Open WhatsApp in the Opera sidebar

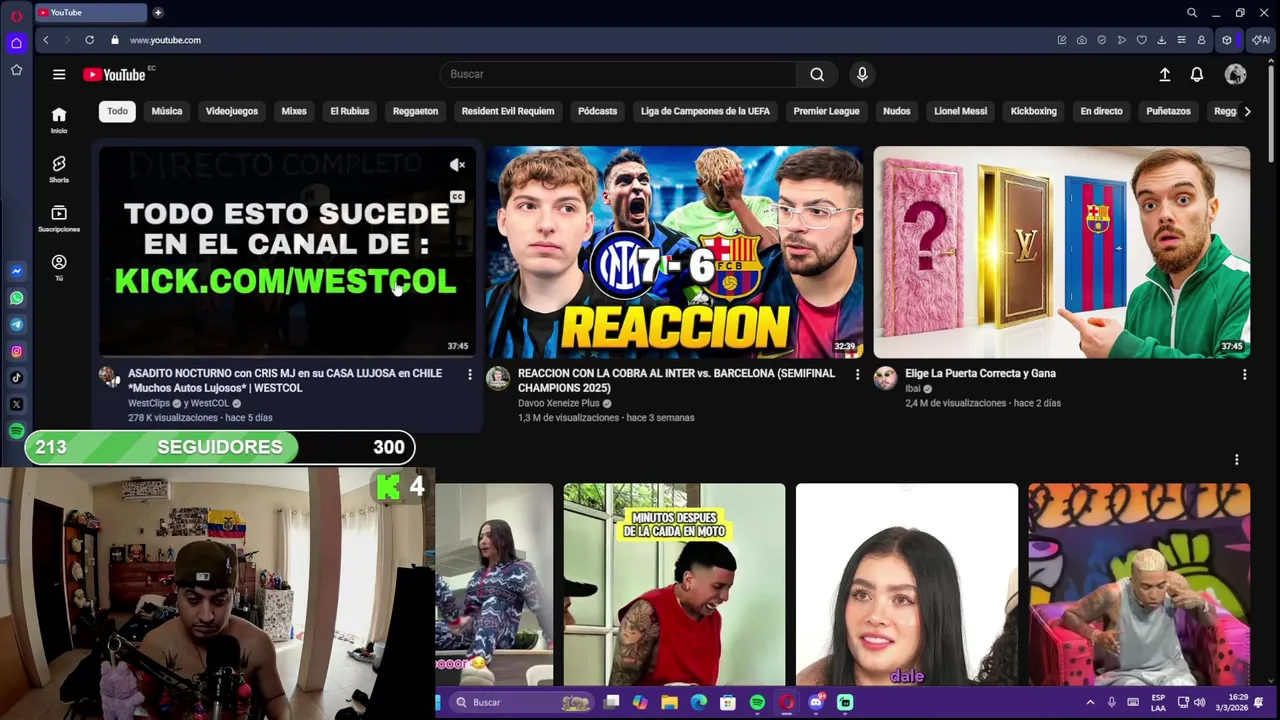[x=16, y=298]
